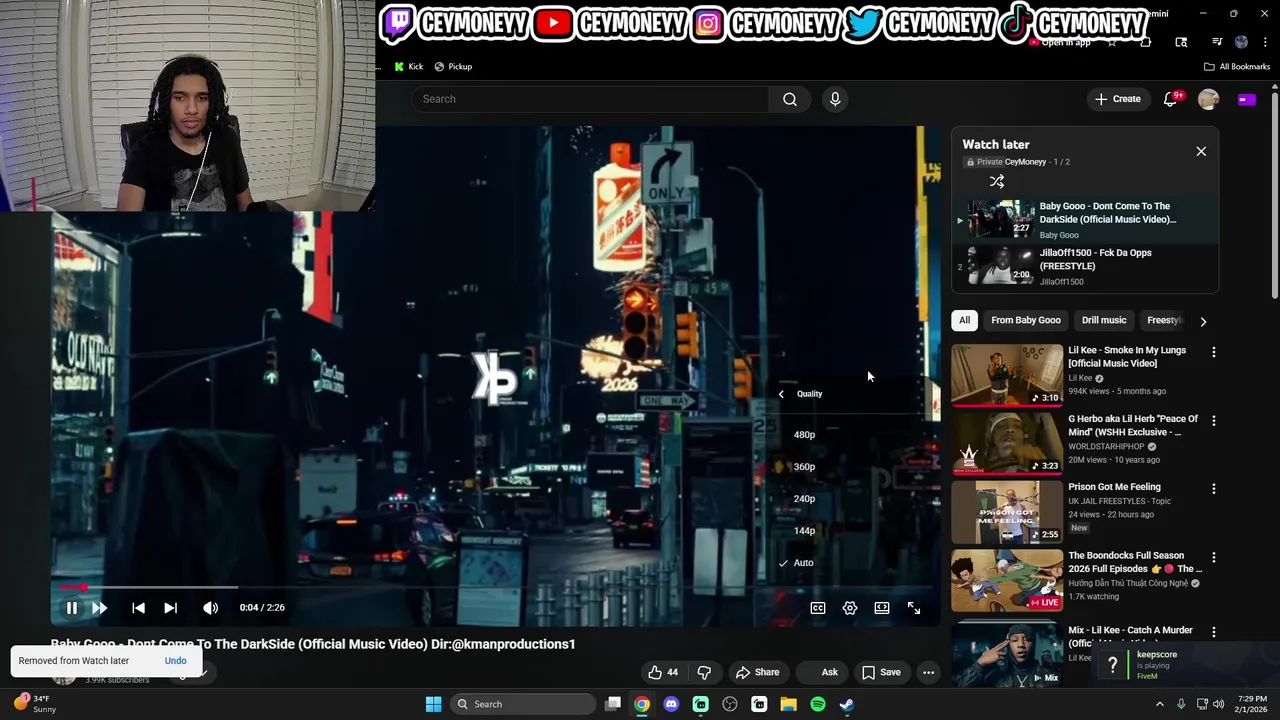Image resolution: width=1280 pixels, height=720 pixels.
Task: Open options for Lil Kee Smoke In My Lungs
Action: [x=1214, y=352]
